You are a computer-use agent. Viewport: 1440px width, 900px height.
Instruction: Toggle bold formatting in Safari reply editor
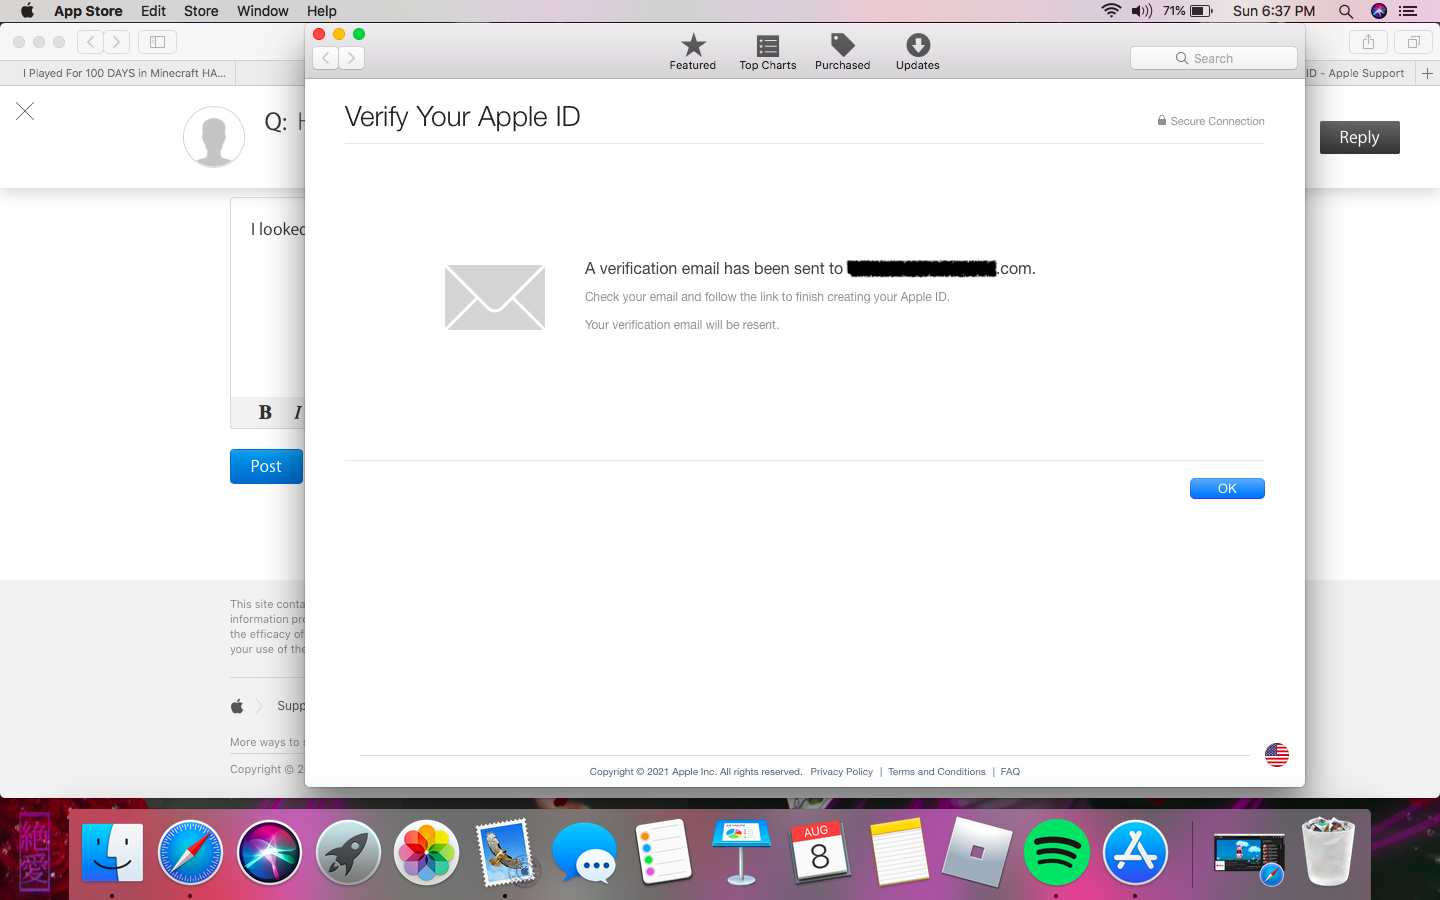pos(265,412)
